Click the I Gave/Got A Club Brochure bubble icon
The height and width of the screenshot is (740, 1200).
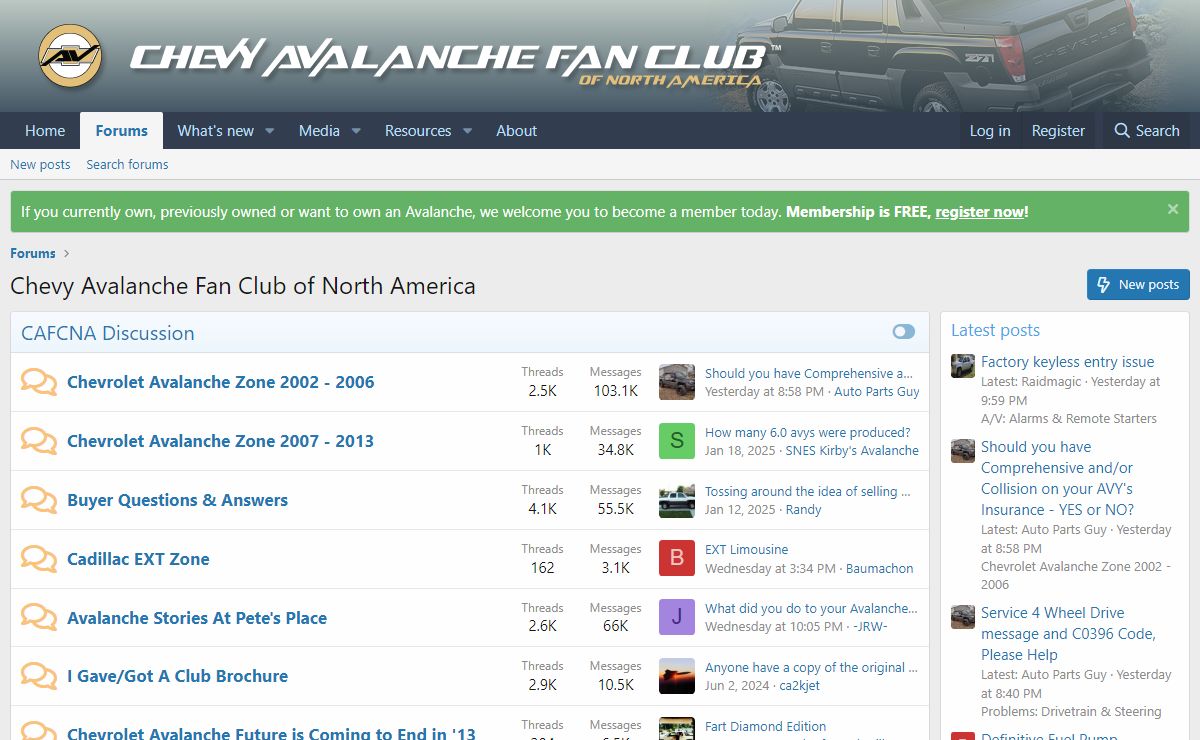(39, 676)
